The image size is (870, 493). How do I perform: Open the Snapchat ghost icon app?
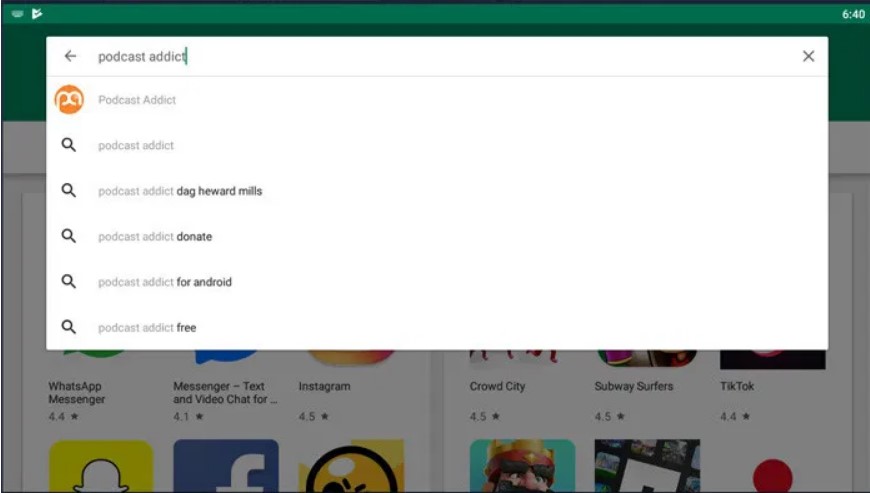click(101, 466)
